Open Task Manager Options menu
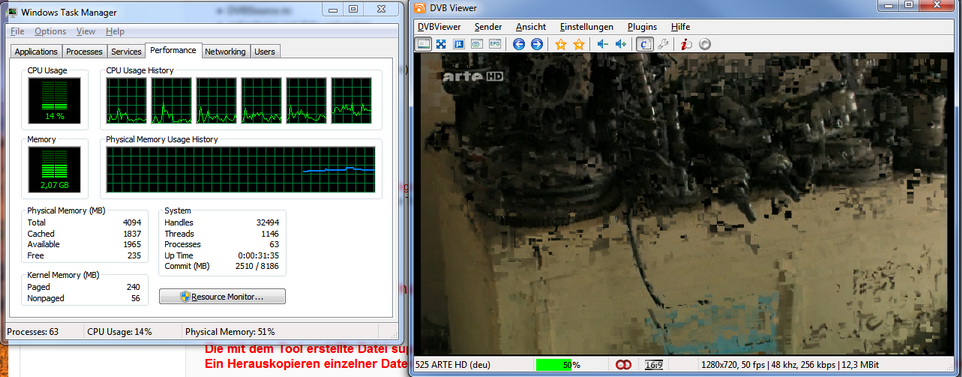 pos(50,31)
